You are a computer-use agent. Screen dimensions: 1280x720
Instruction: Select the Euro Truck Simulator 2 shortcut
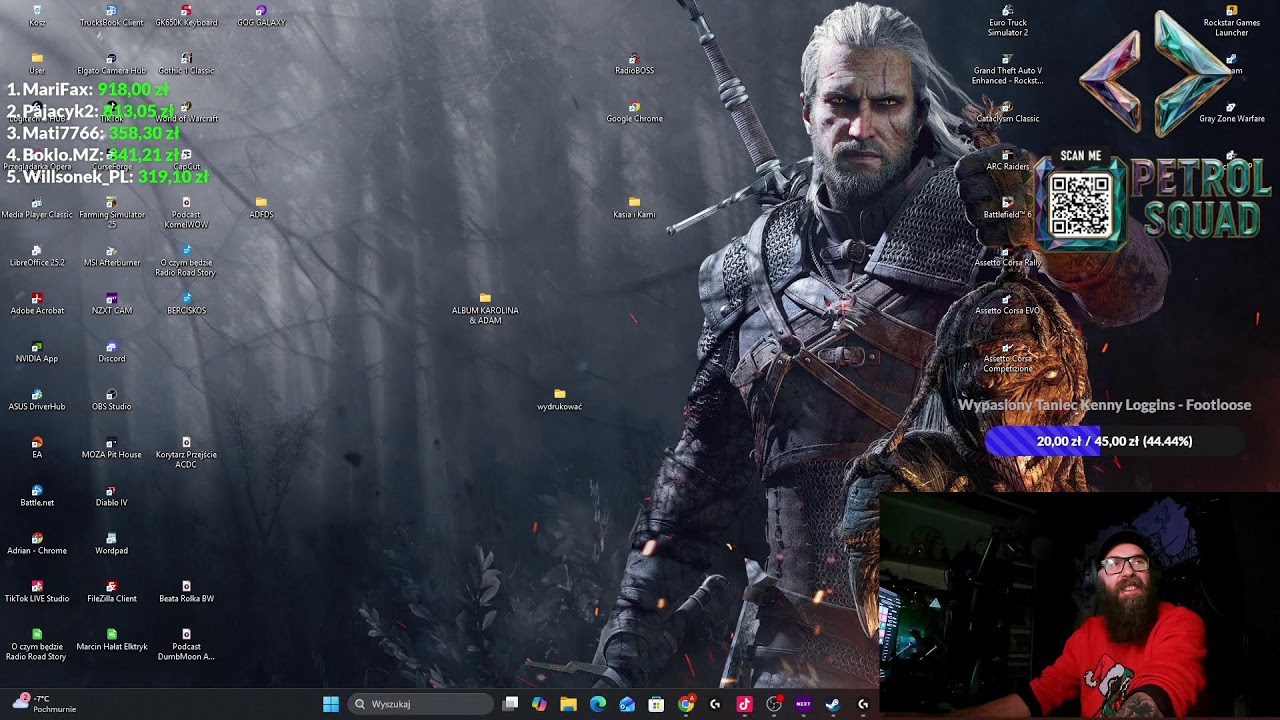pos(1007,20)
